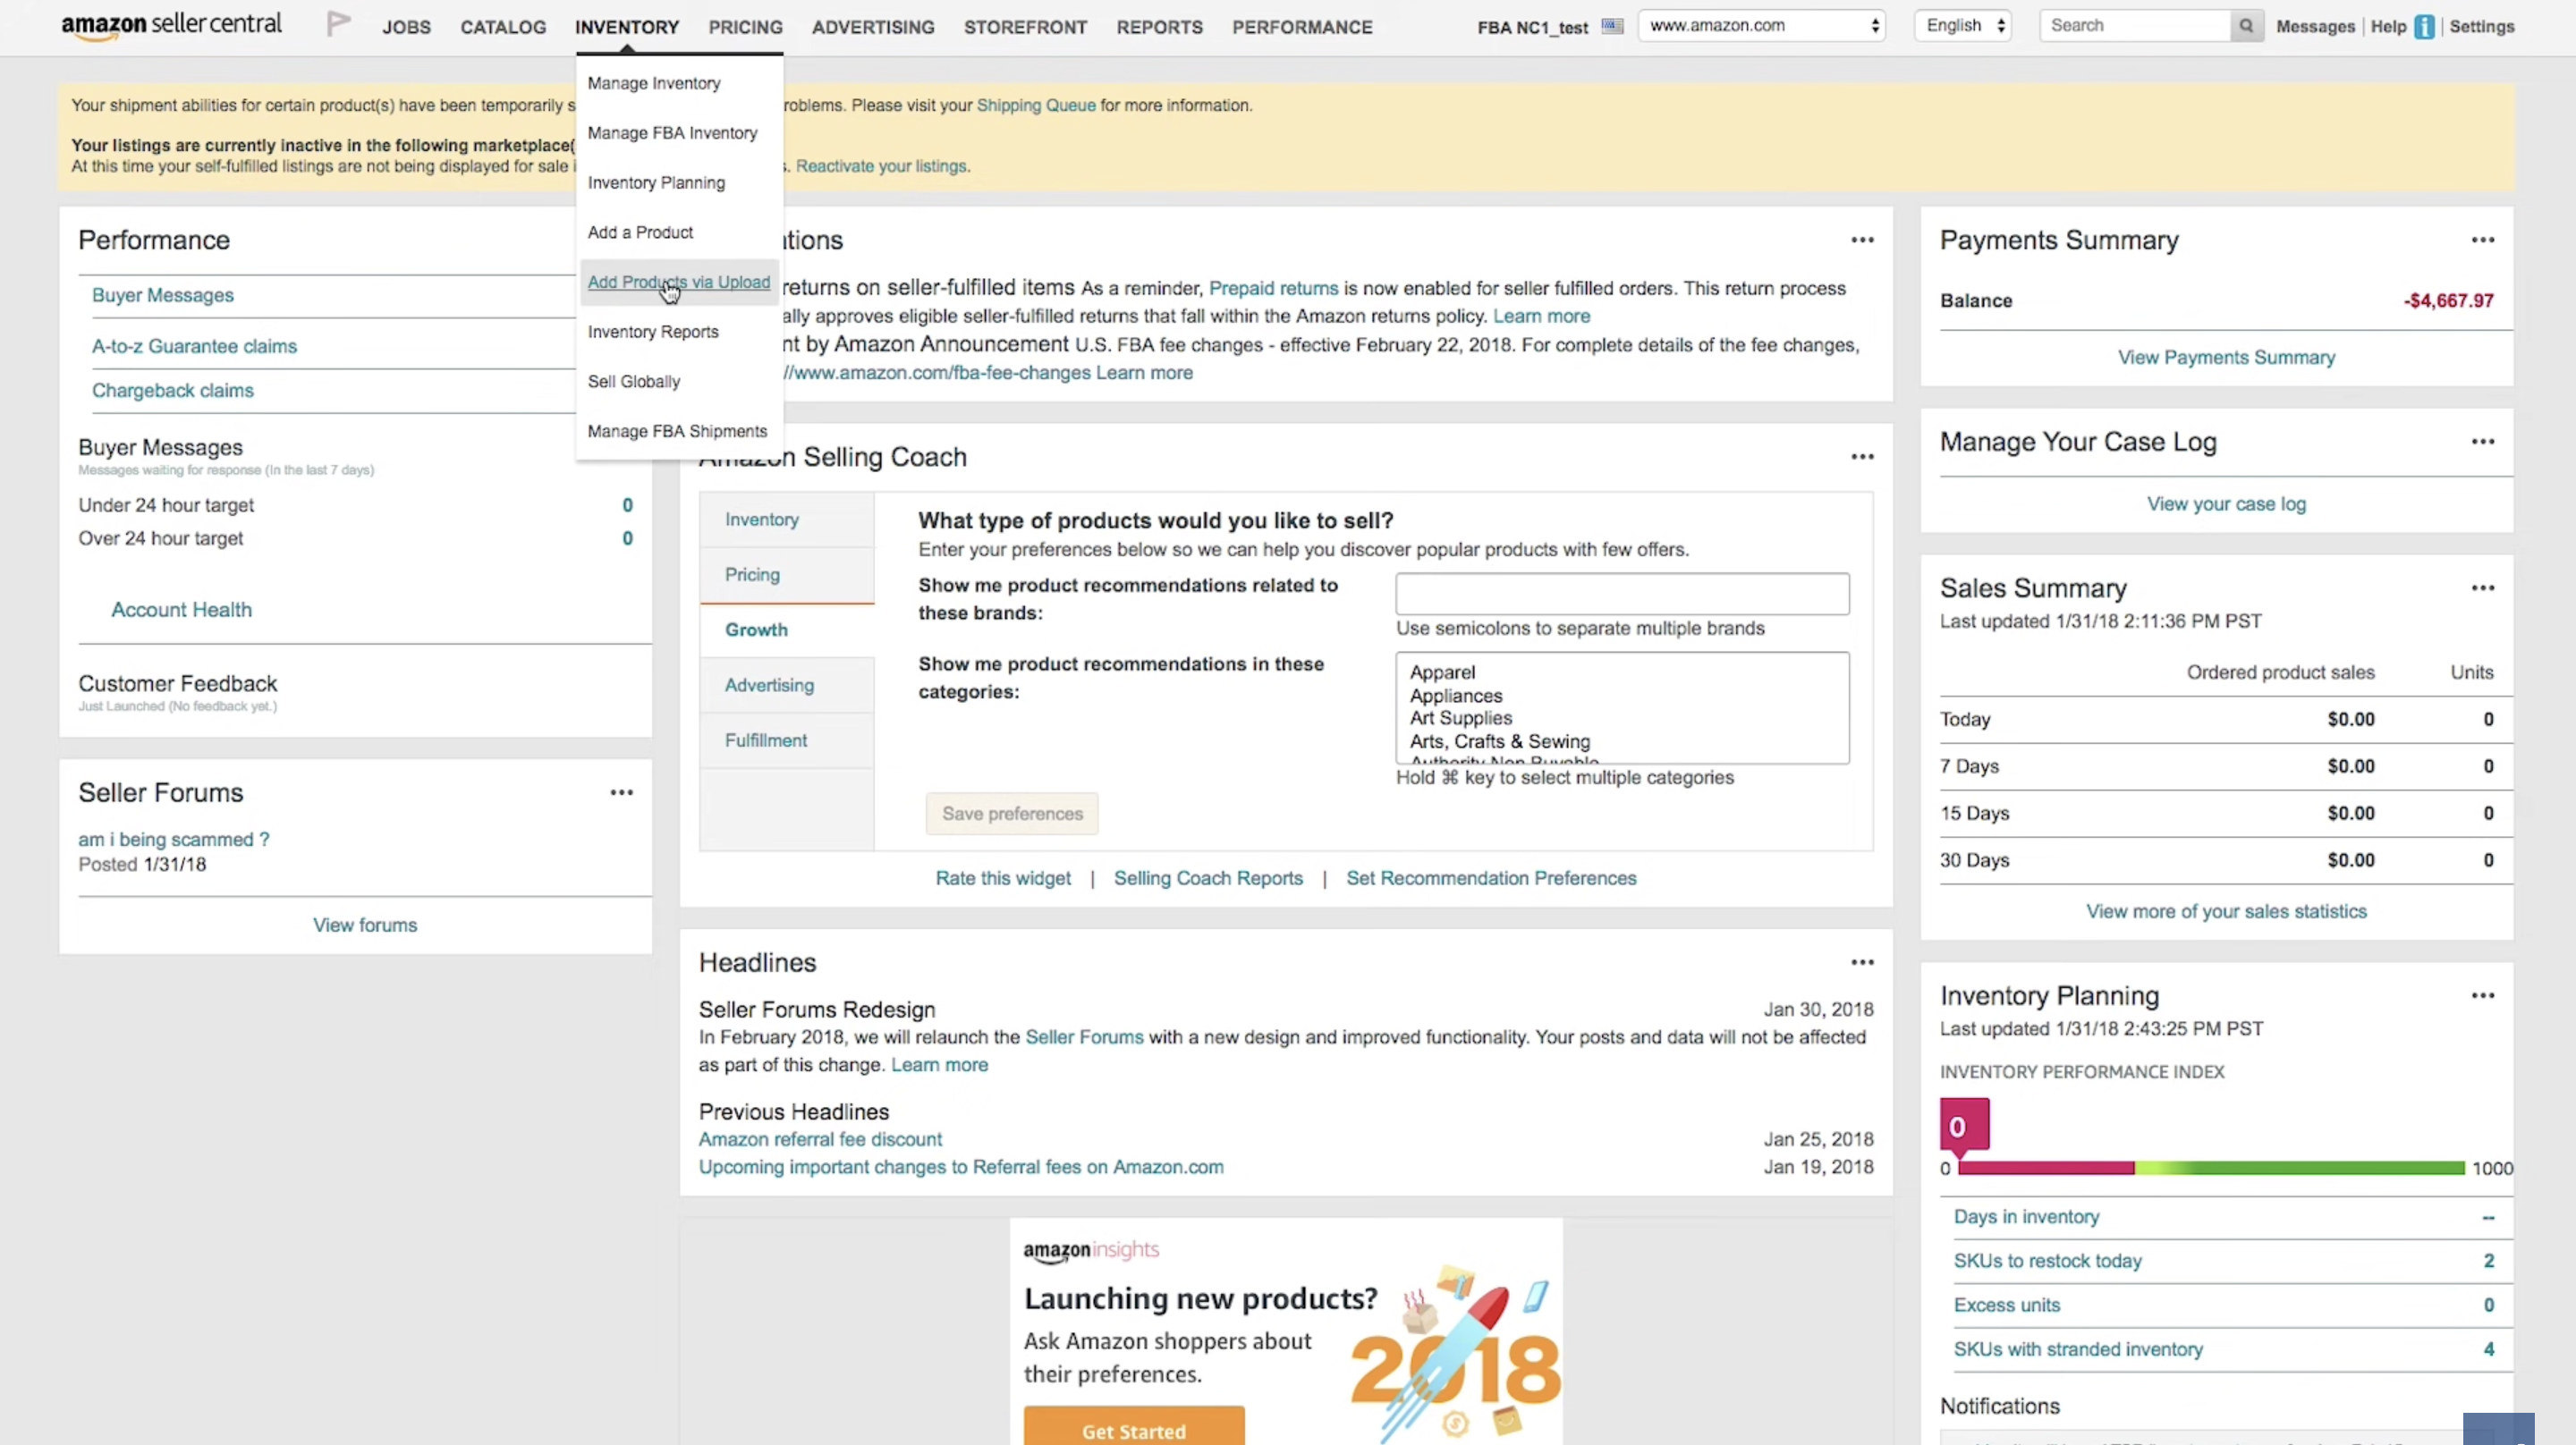Open View Payments Summary link
This screenshot has width=2576, height=1445.
(2226, 358)
